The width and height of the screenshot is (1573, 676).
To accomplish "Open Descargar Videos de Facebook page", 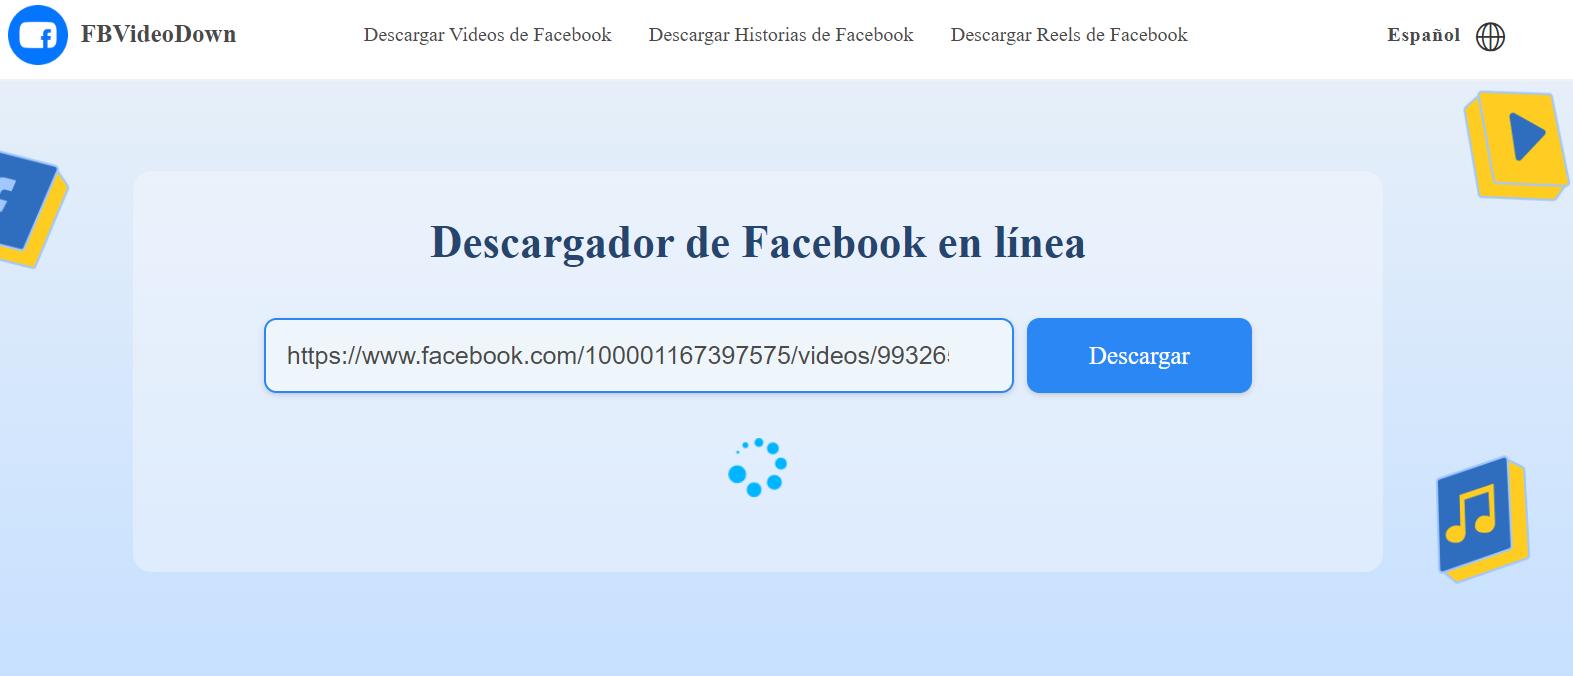I will (487, 35).
